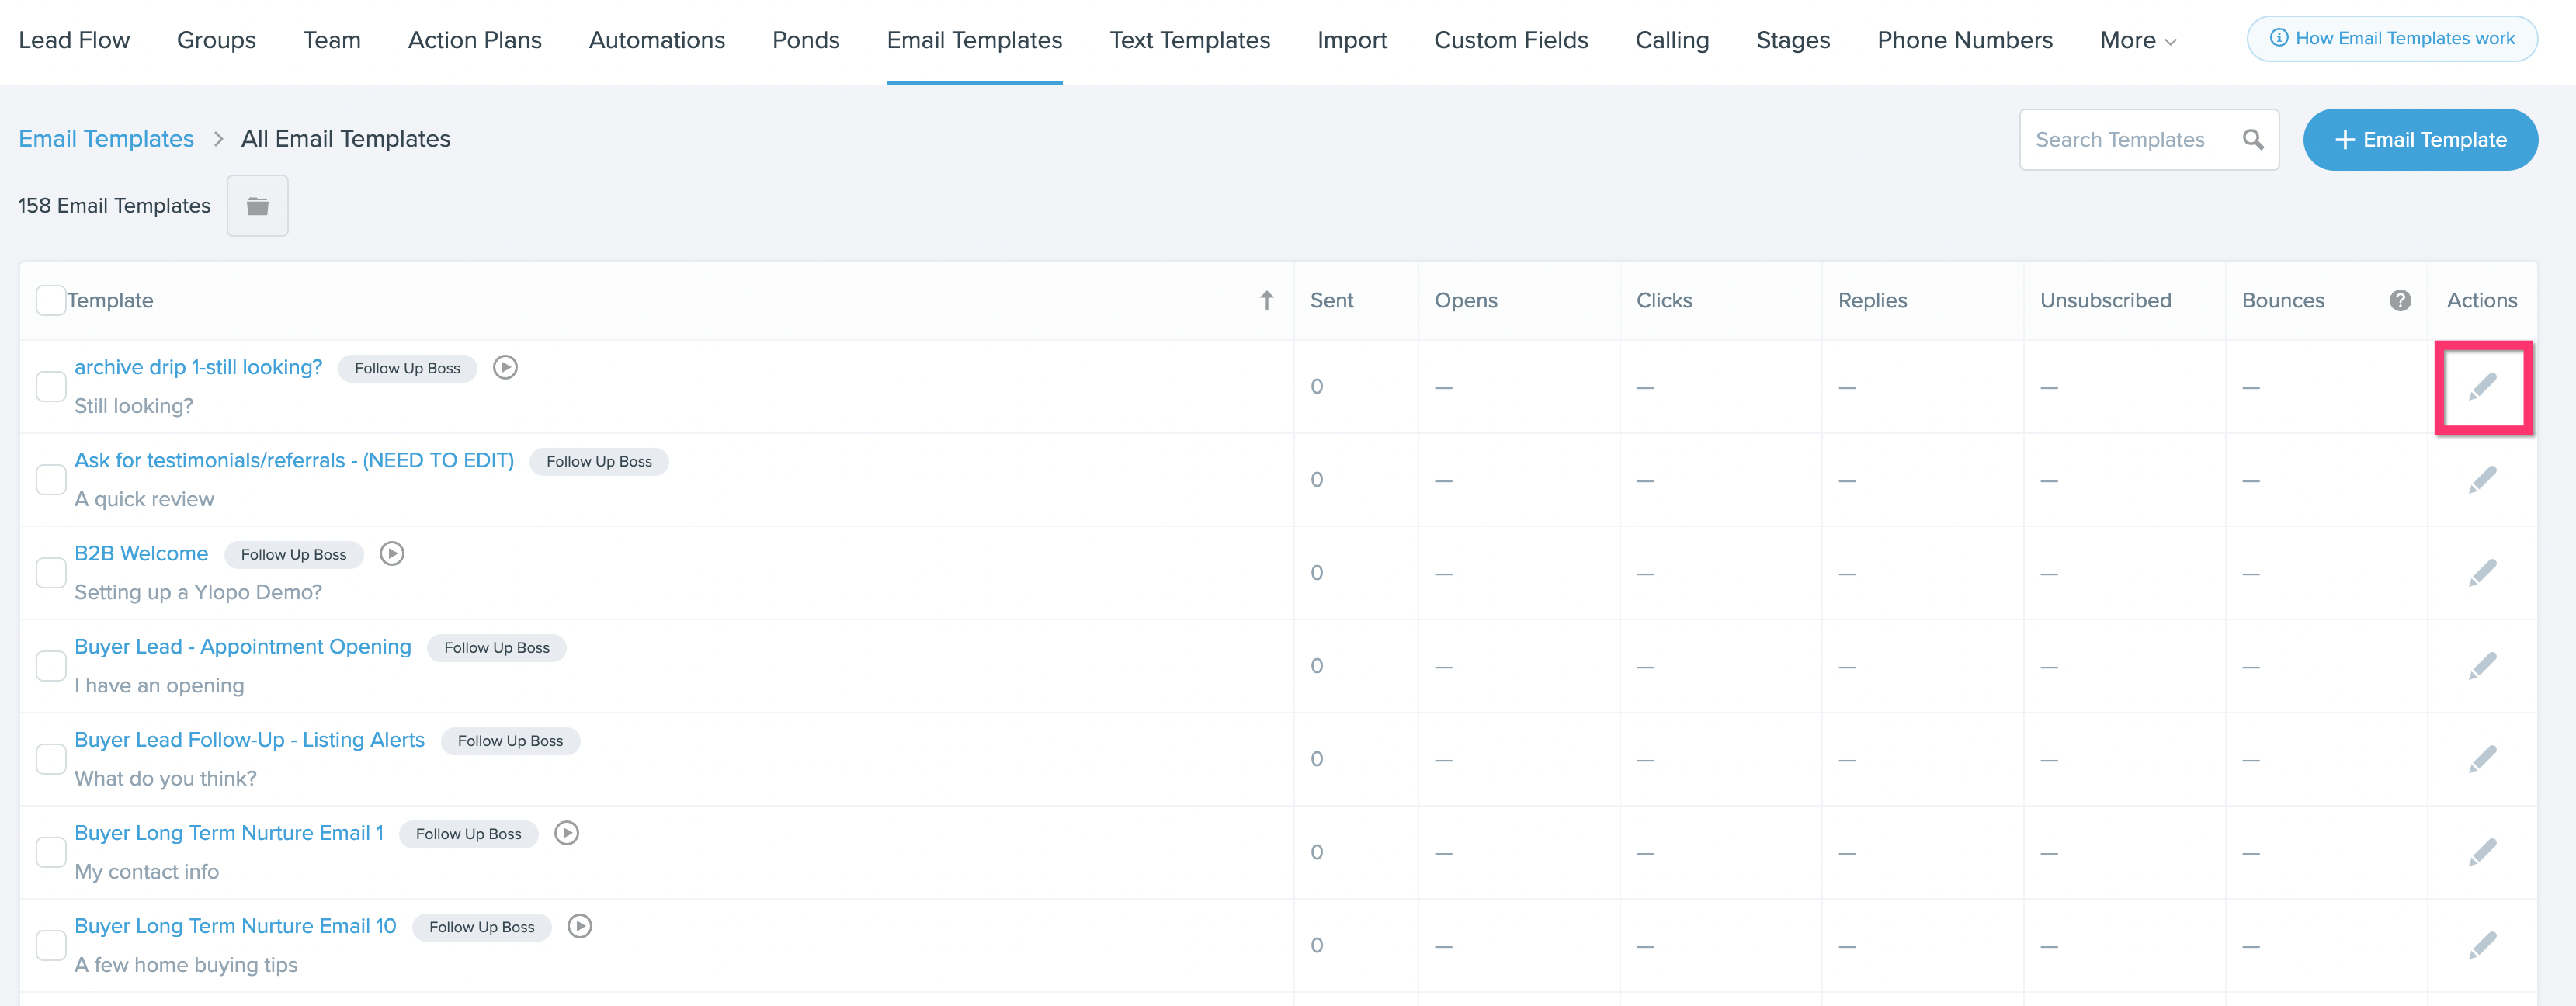Click play icon next to archive drip 1
This screenshot has width=2576, height=1006.
(506, 368)
